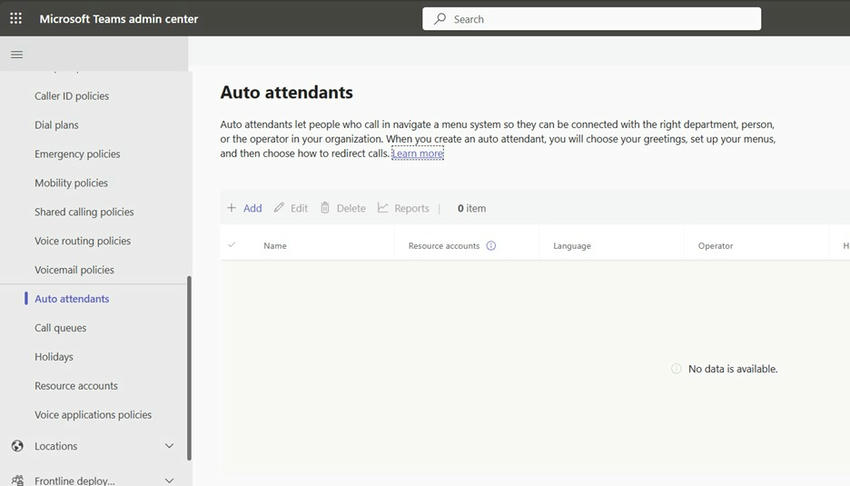Sort by the Name column header
Image resolution: width=850 pixels, height=486 pixels.
(275, 245)
